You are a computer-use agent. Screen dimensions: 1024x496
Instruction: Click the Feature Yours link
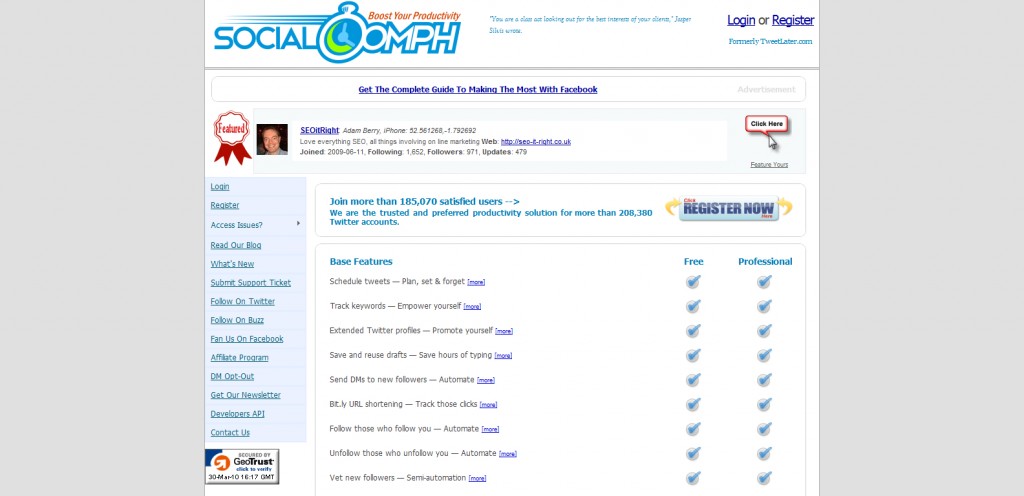click(769, 164)
